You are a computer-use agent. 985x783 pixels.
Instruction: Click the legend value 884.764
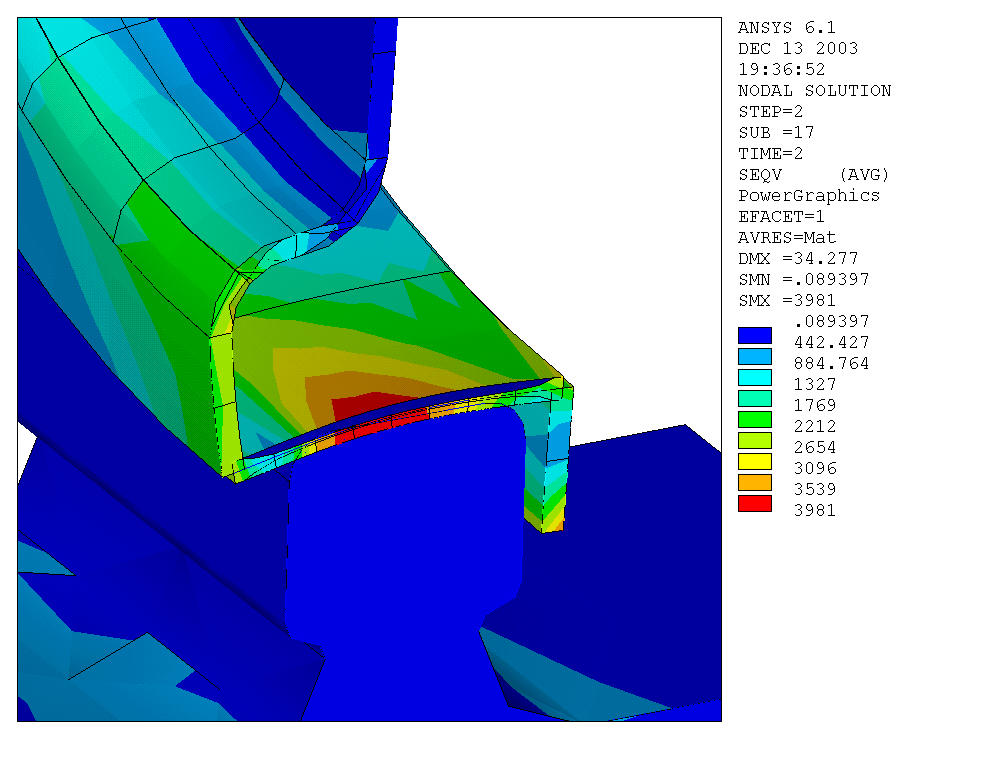831,363
